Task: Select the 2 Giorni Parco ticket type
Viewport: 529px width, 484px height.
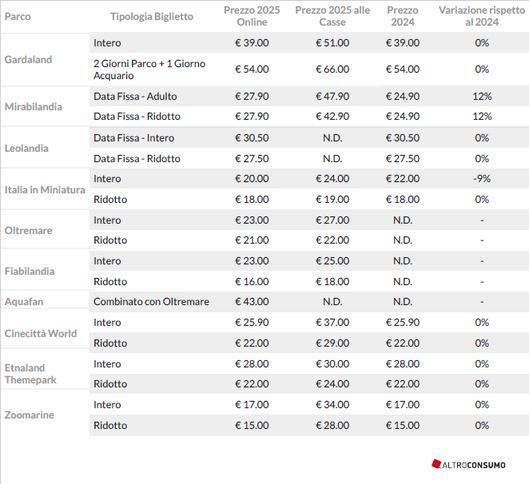Action: pos(149,69)
